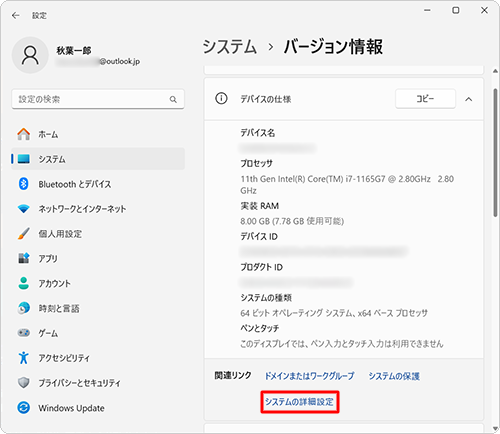Click the 関連リンク label
The height and width of the screenshot is (434, 500).
tap(233, 376)
